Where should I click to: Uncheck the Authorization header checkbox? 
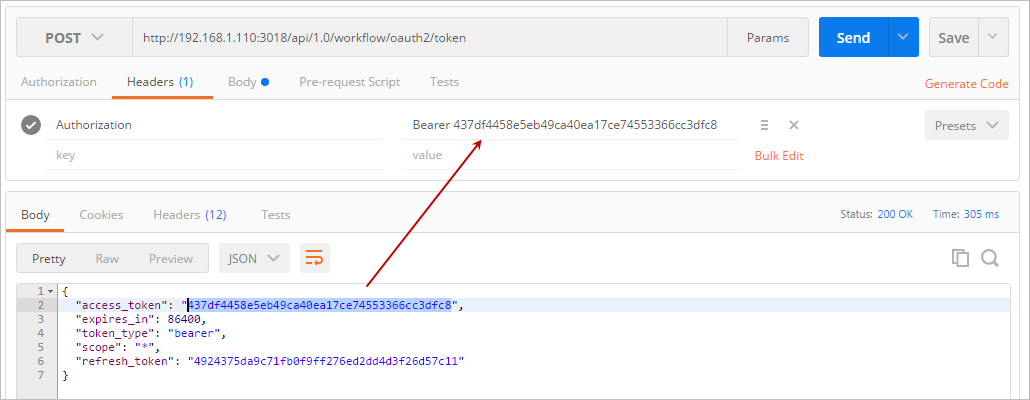[x=31, y=125]
